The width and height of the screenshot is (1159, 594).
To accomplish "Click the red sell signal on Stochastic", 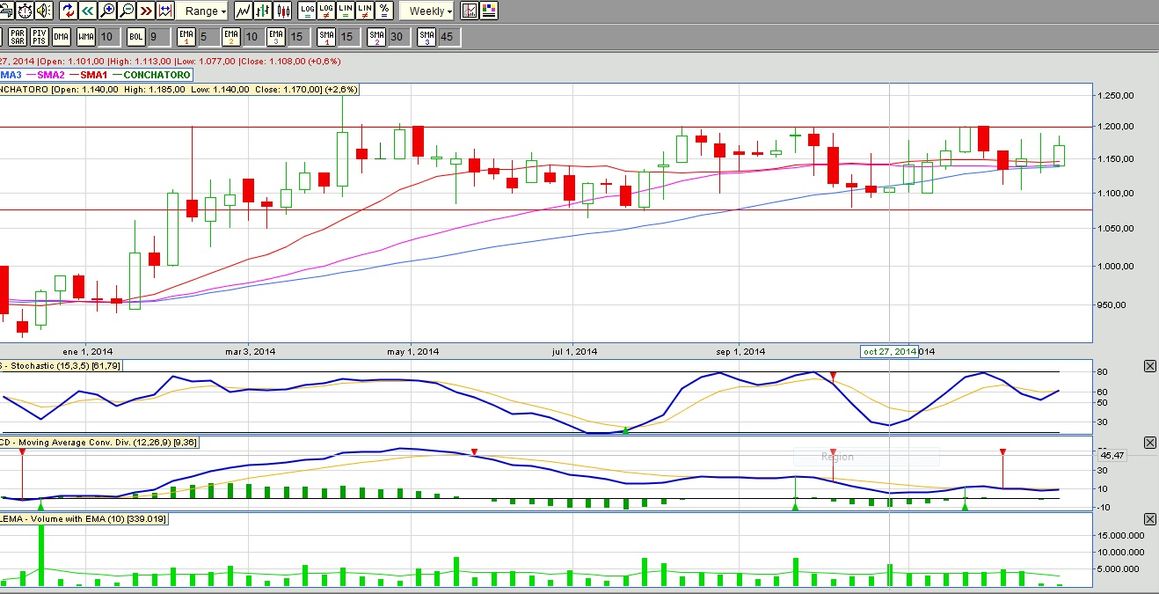I will [833, 377].
